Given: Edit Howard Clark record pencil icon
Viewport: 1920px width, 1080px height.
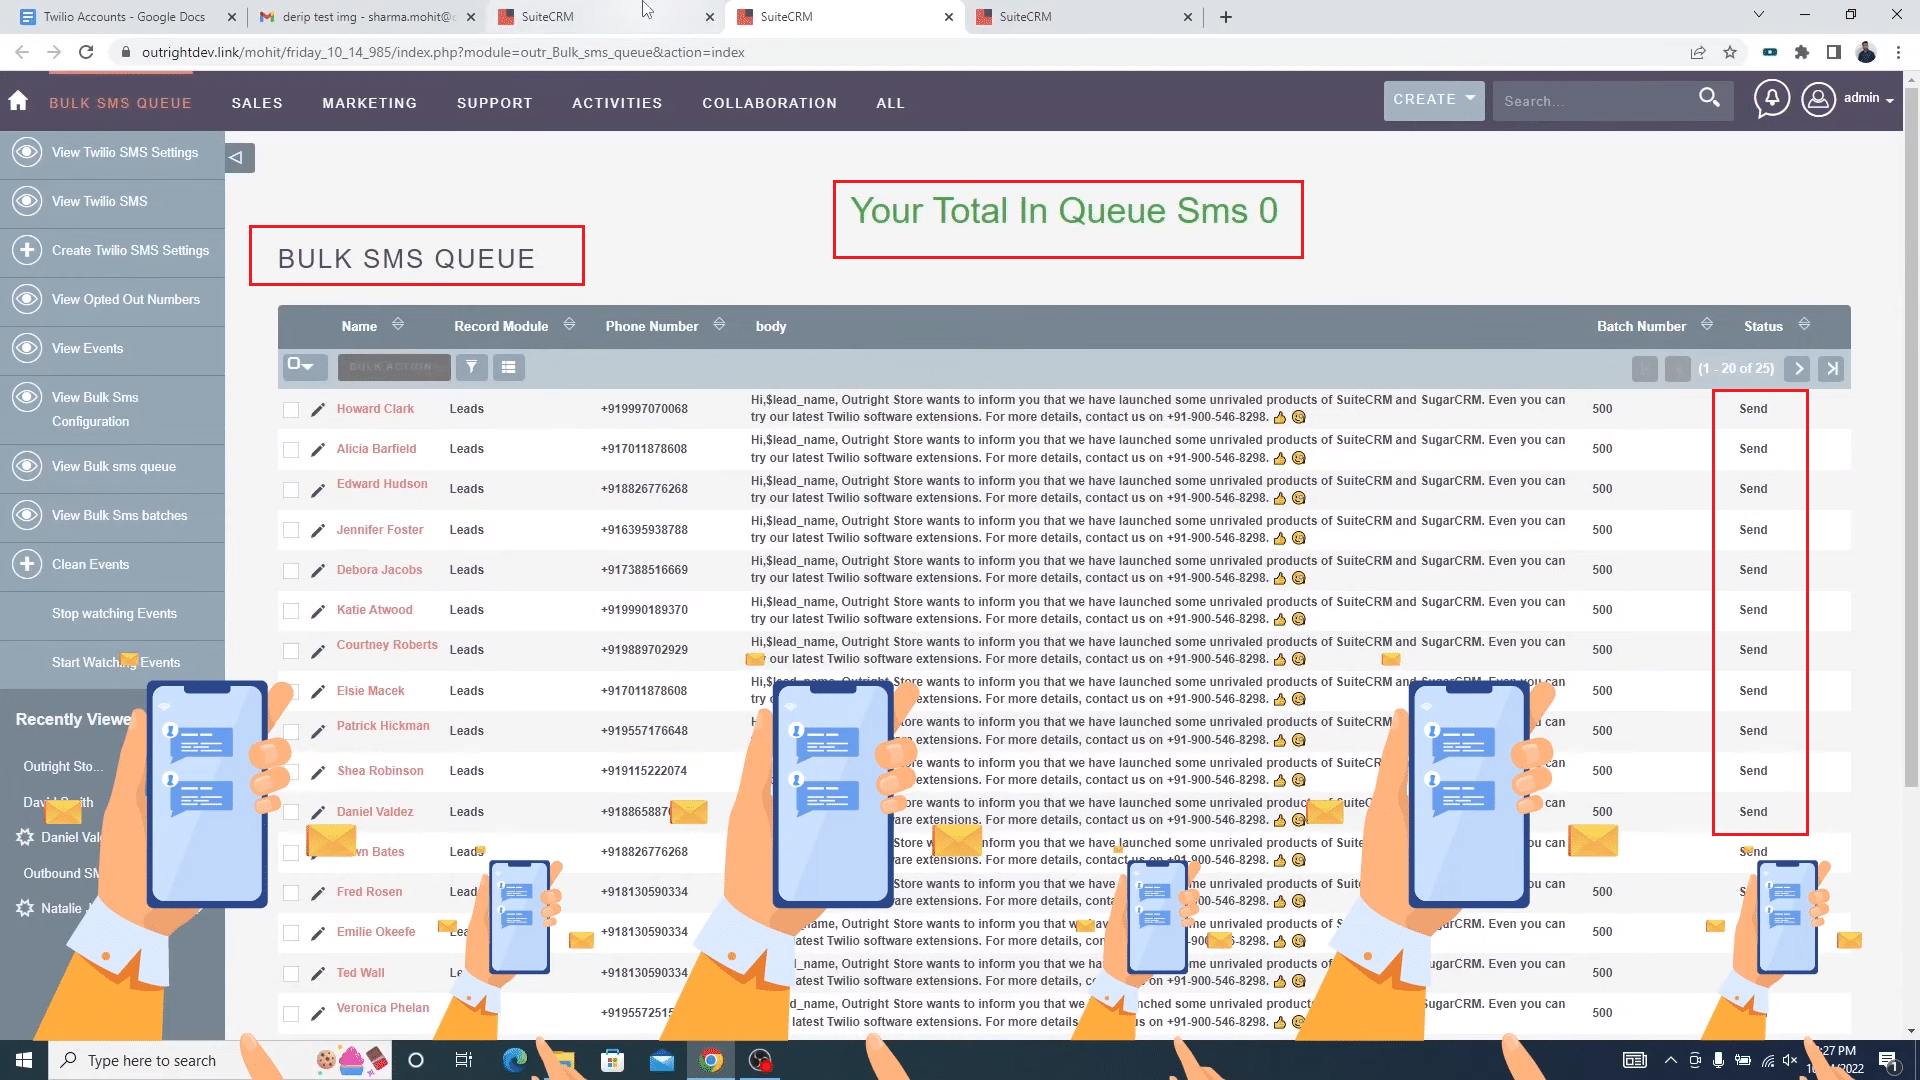Looking at the screenshot, I should coord(317,410).
